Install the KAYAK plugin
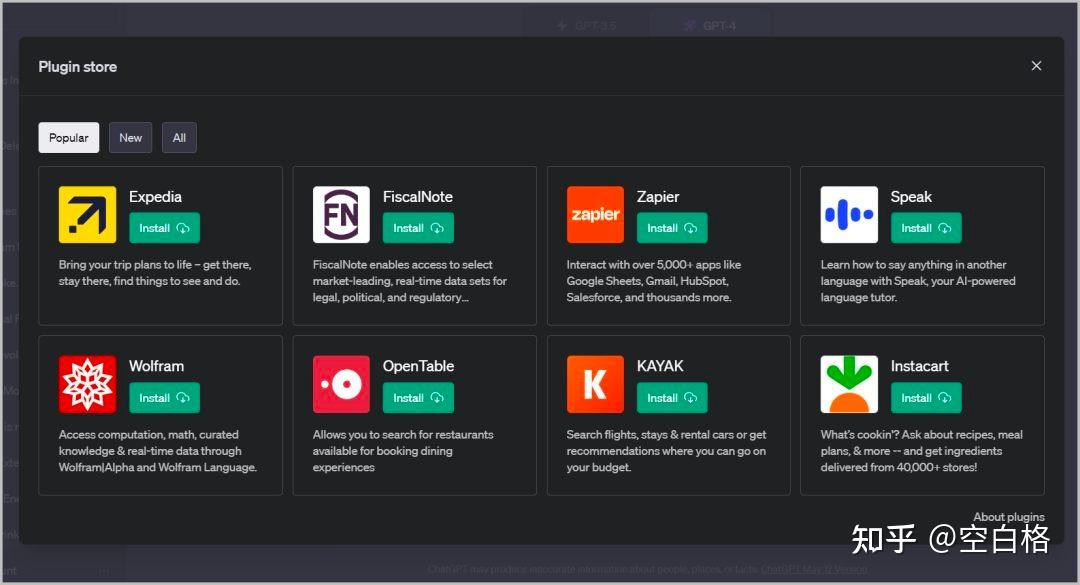 click(x=672, y=398)
